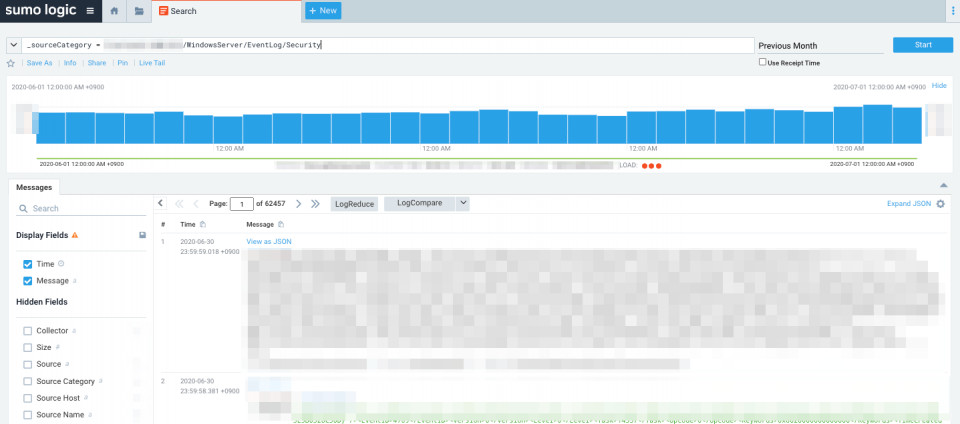Open the Library folder icon tab

(x=139, y=11)
